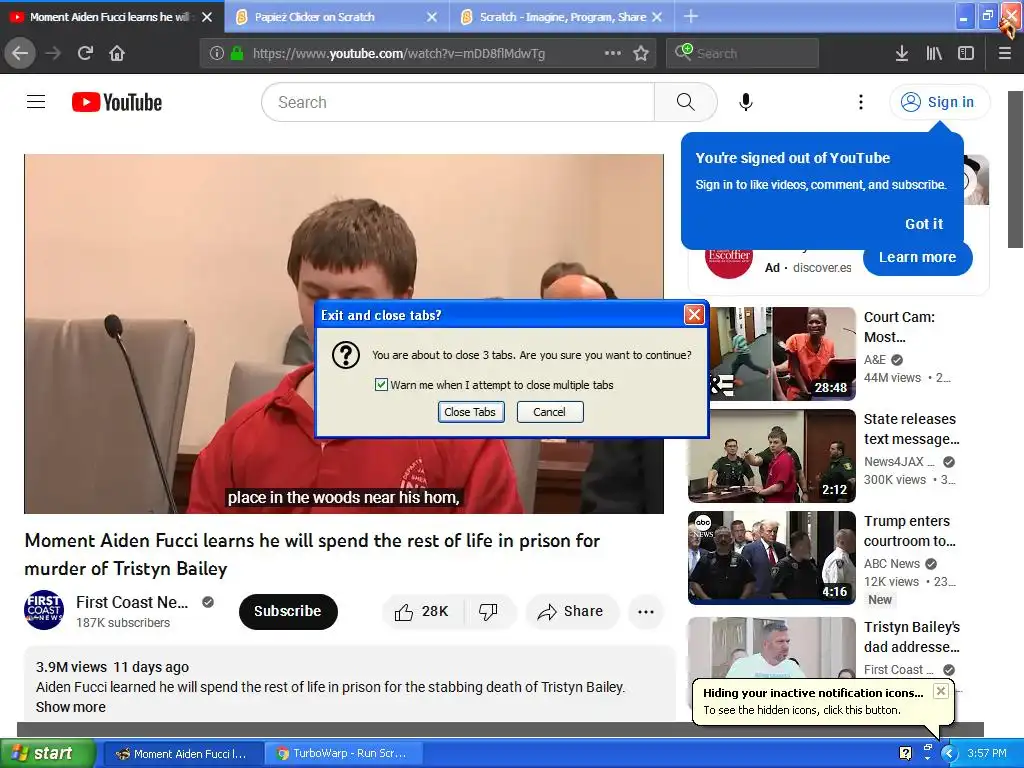Bookmark this page with the star

coord(641,54)
